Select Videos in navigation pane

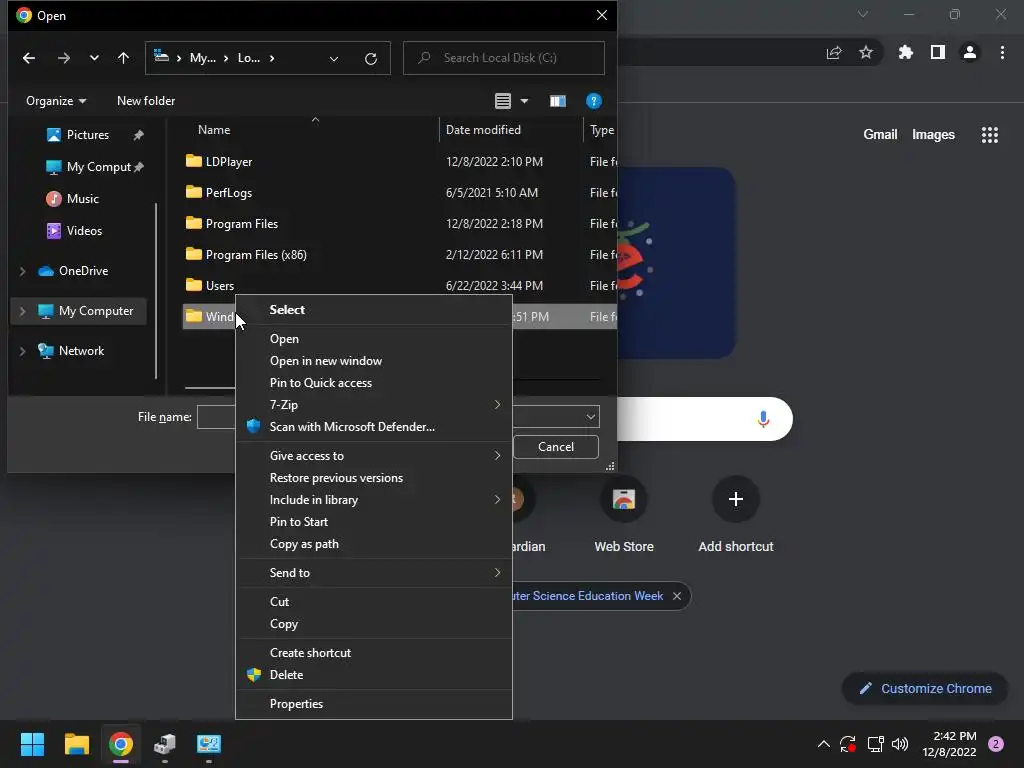(84, 231)
